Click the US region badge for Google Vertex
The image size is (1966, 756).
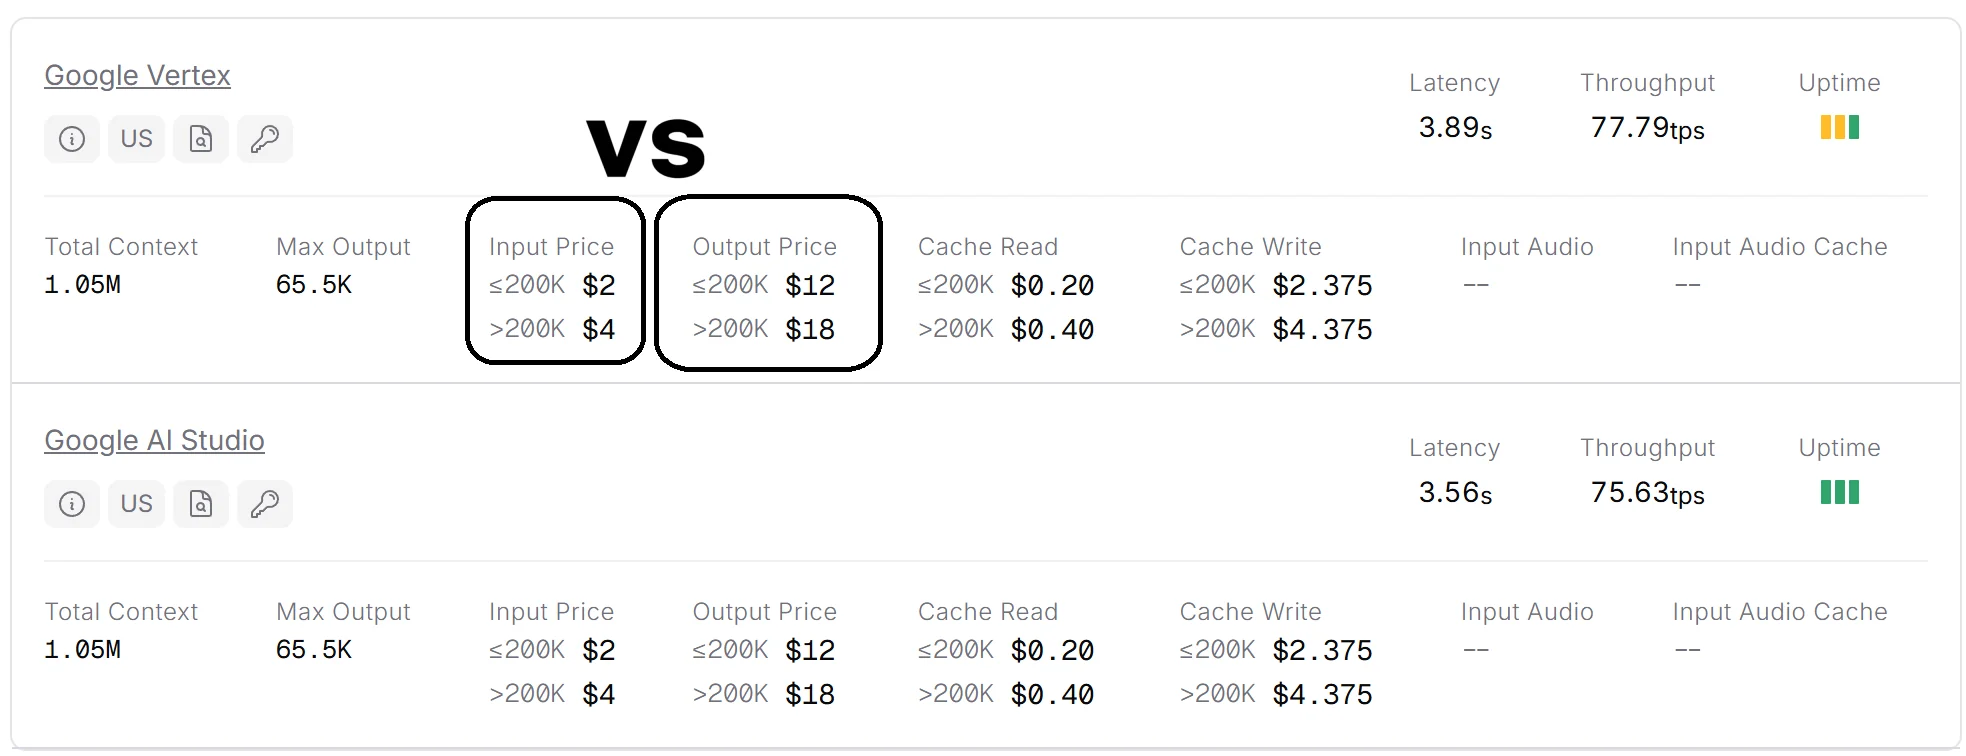click(136, 139)
